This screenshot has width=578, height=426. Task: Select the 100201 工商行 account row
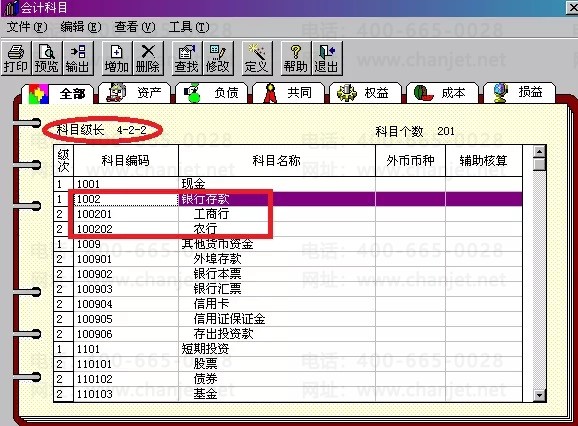288,214
